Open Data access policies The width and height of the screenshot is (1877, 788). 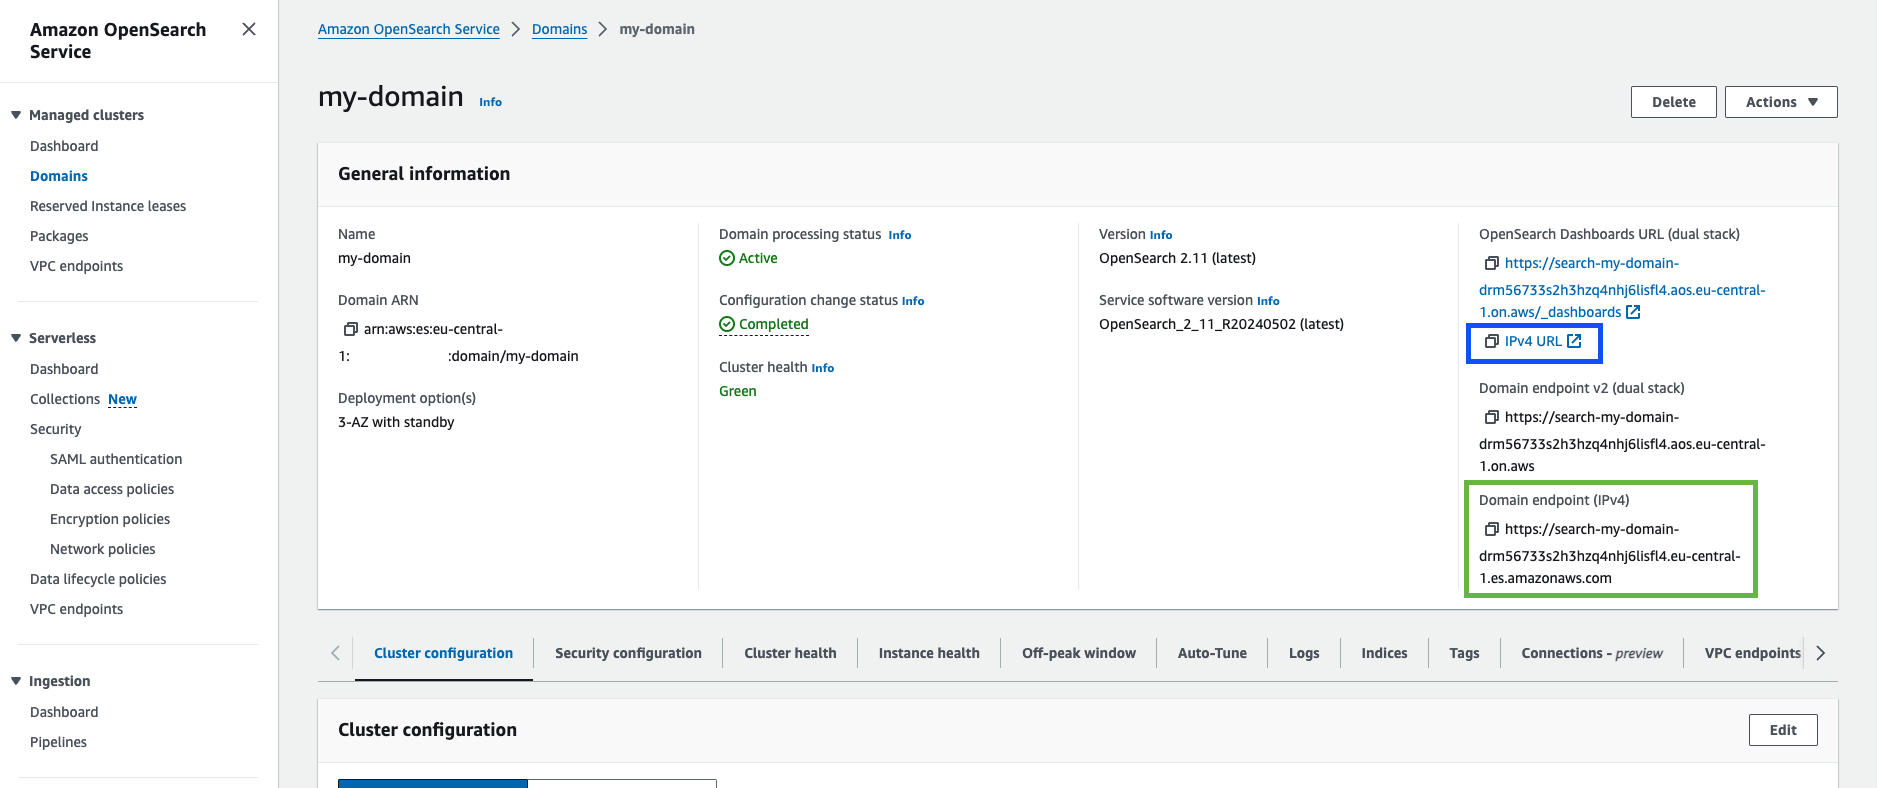(x=112, y=489)
